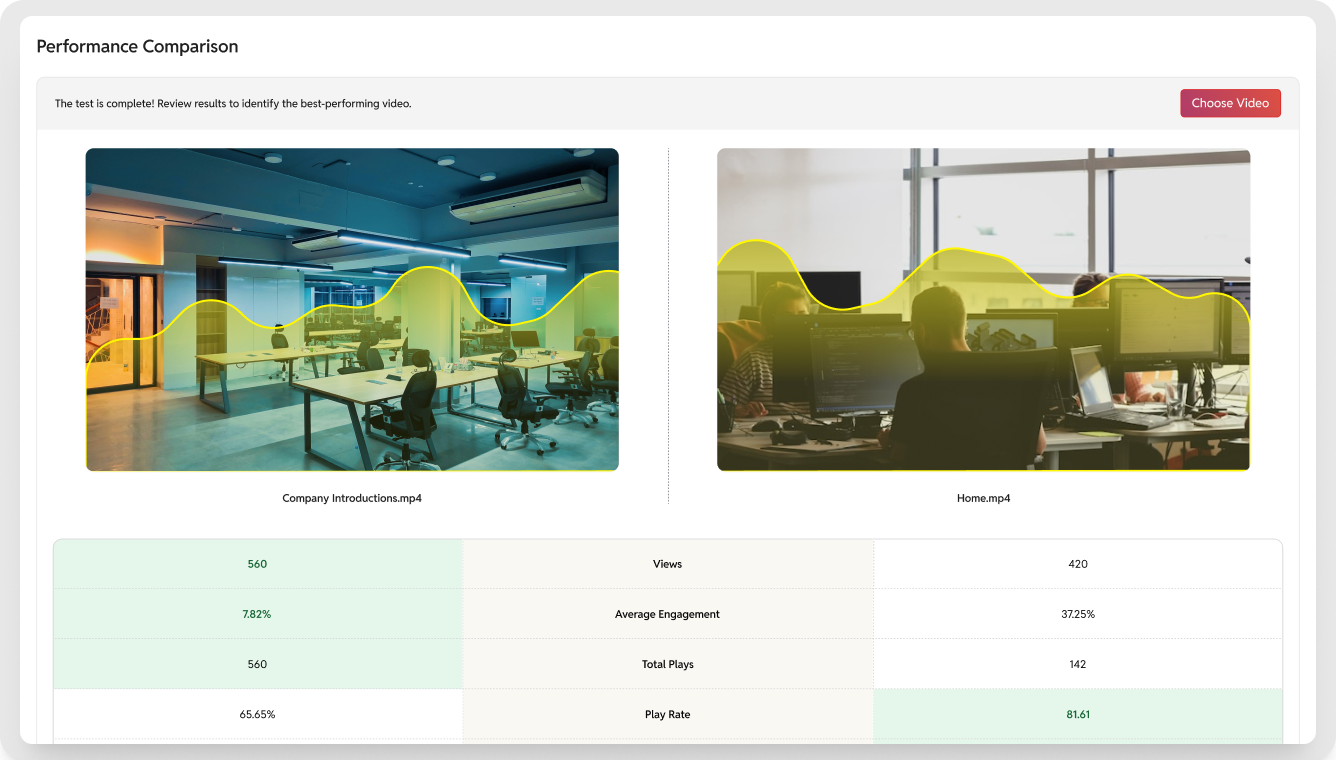Select the Play Rate row label
Image resolution: width=1336 pixels, height=760 pixels.
pyautogui.click(x=667, y=714)
